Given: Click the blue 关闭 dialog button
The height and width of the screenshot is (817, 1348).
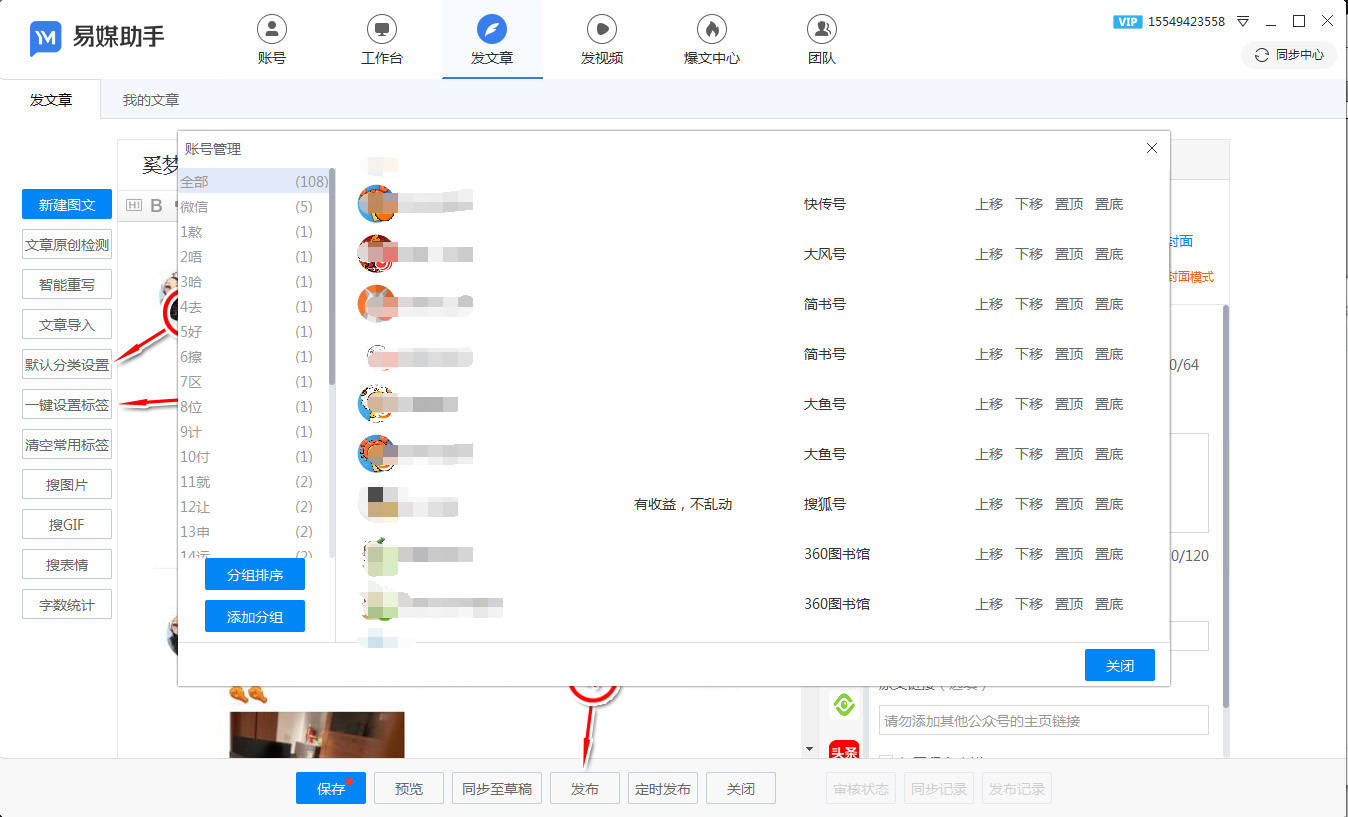Looking at the screenshot, I should (1120, 665).
